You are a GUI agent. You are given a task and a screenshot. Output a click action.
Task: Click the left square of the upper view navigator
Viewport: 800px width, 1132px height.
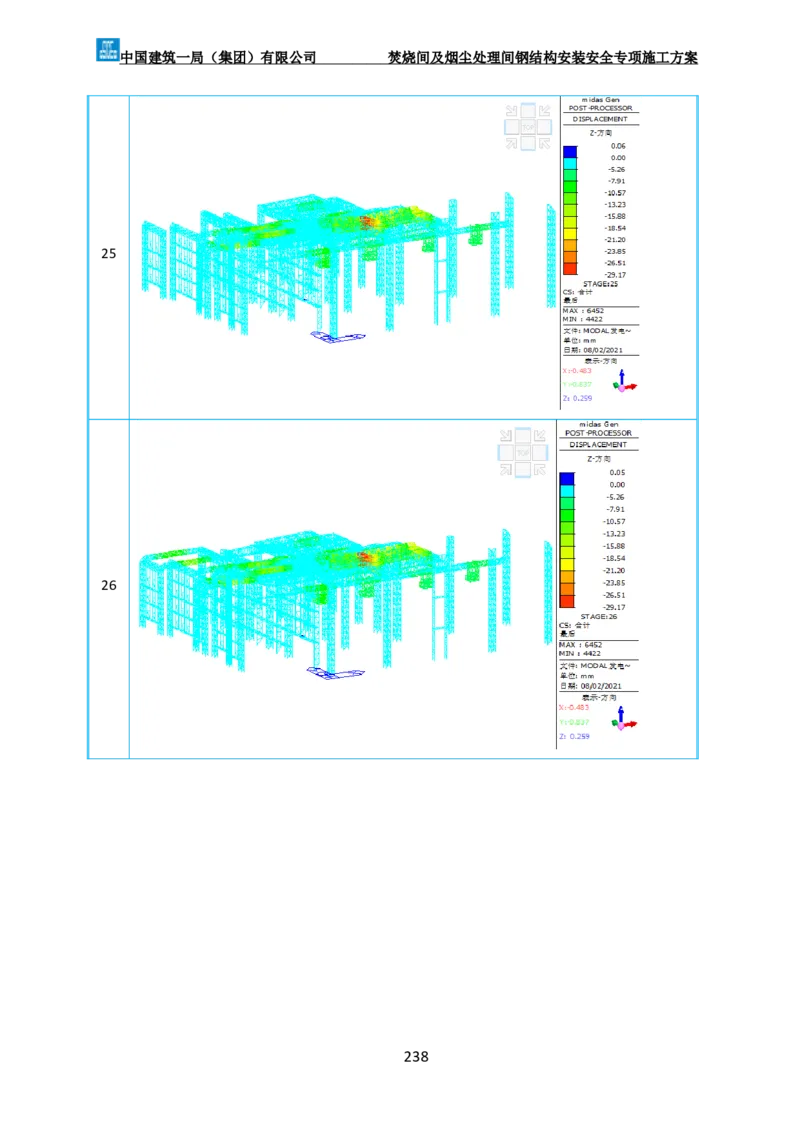[x=510, y=127]
